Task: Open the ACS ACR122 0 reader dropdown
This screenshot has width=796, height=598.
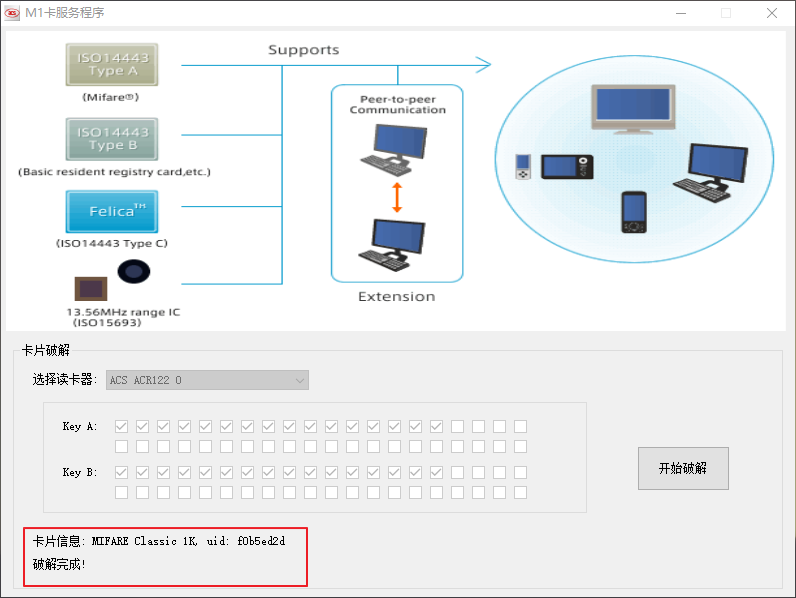Action: (207, 380)
